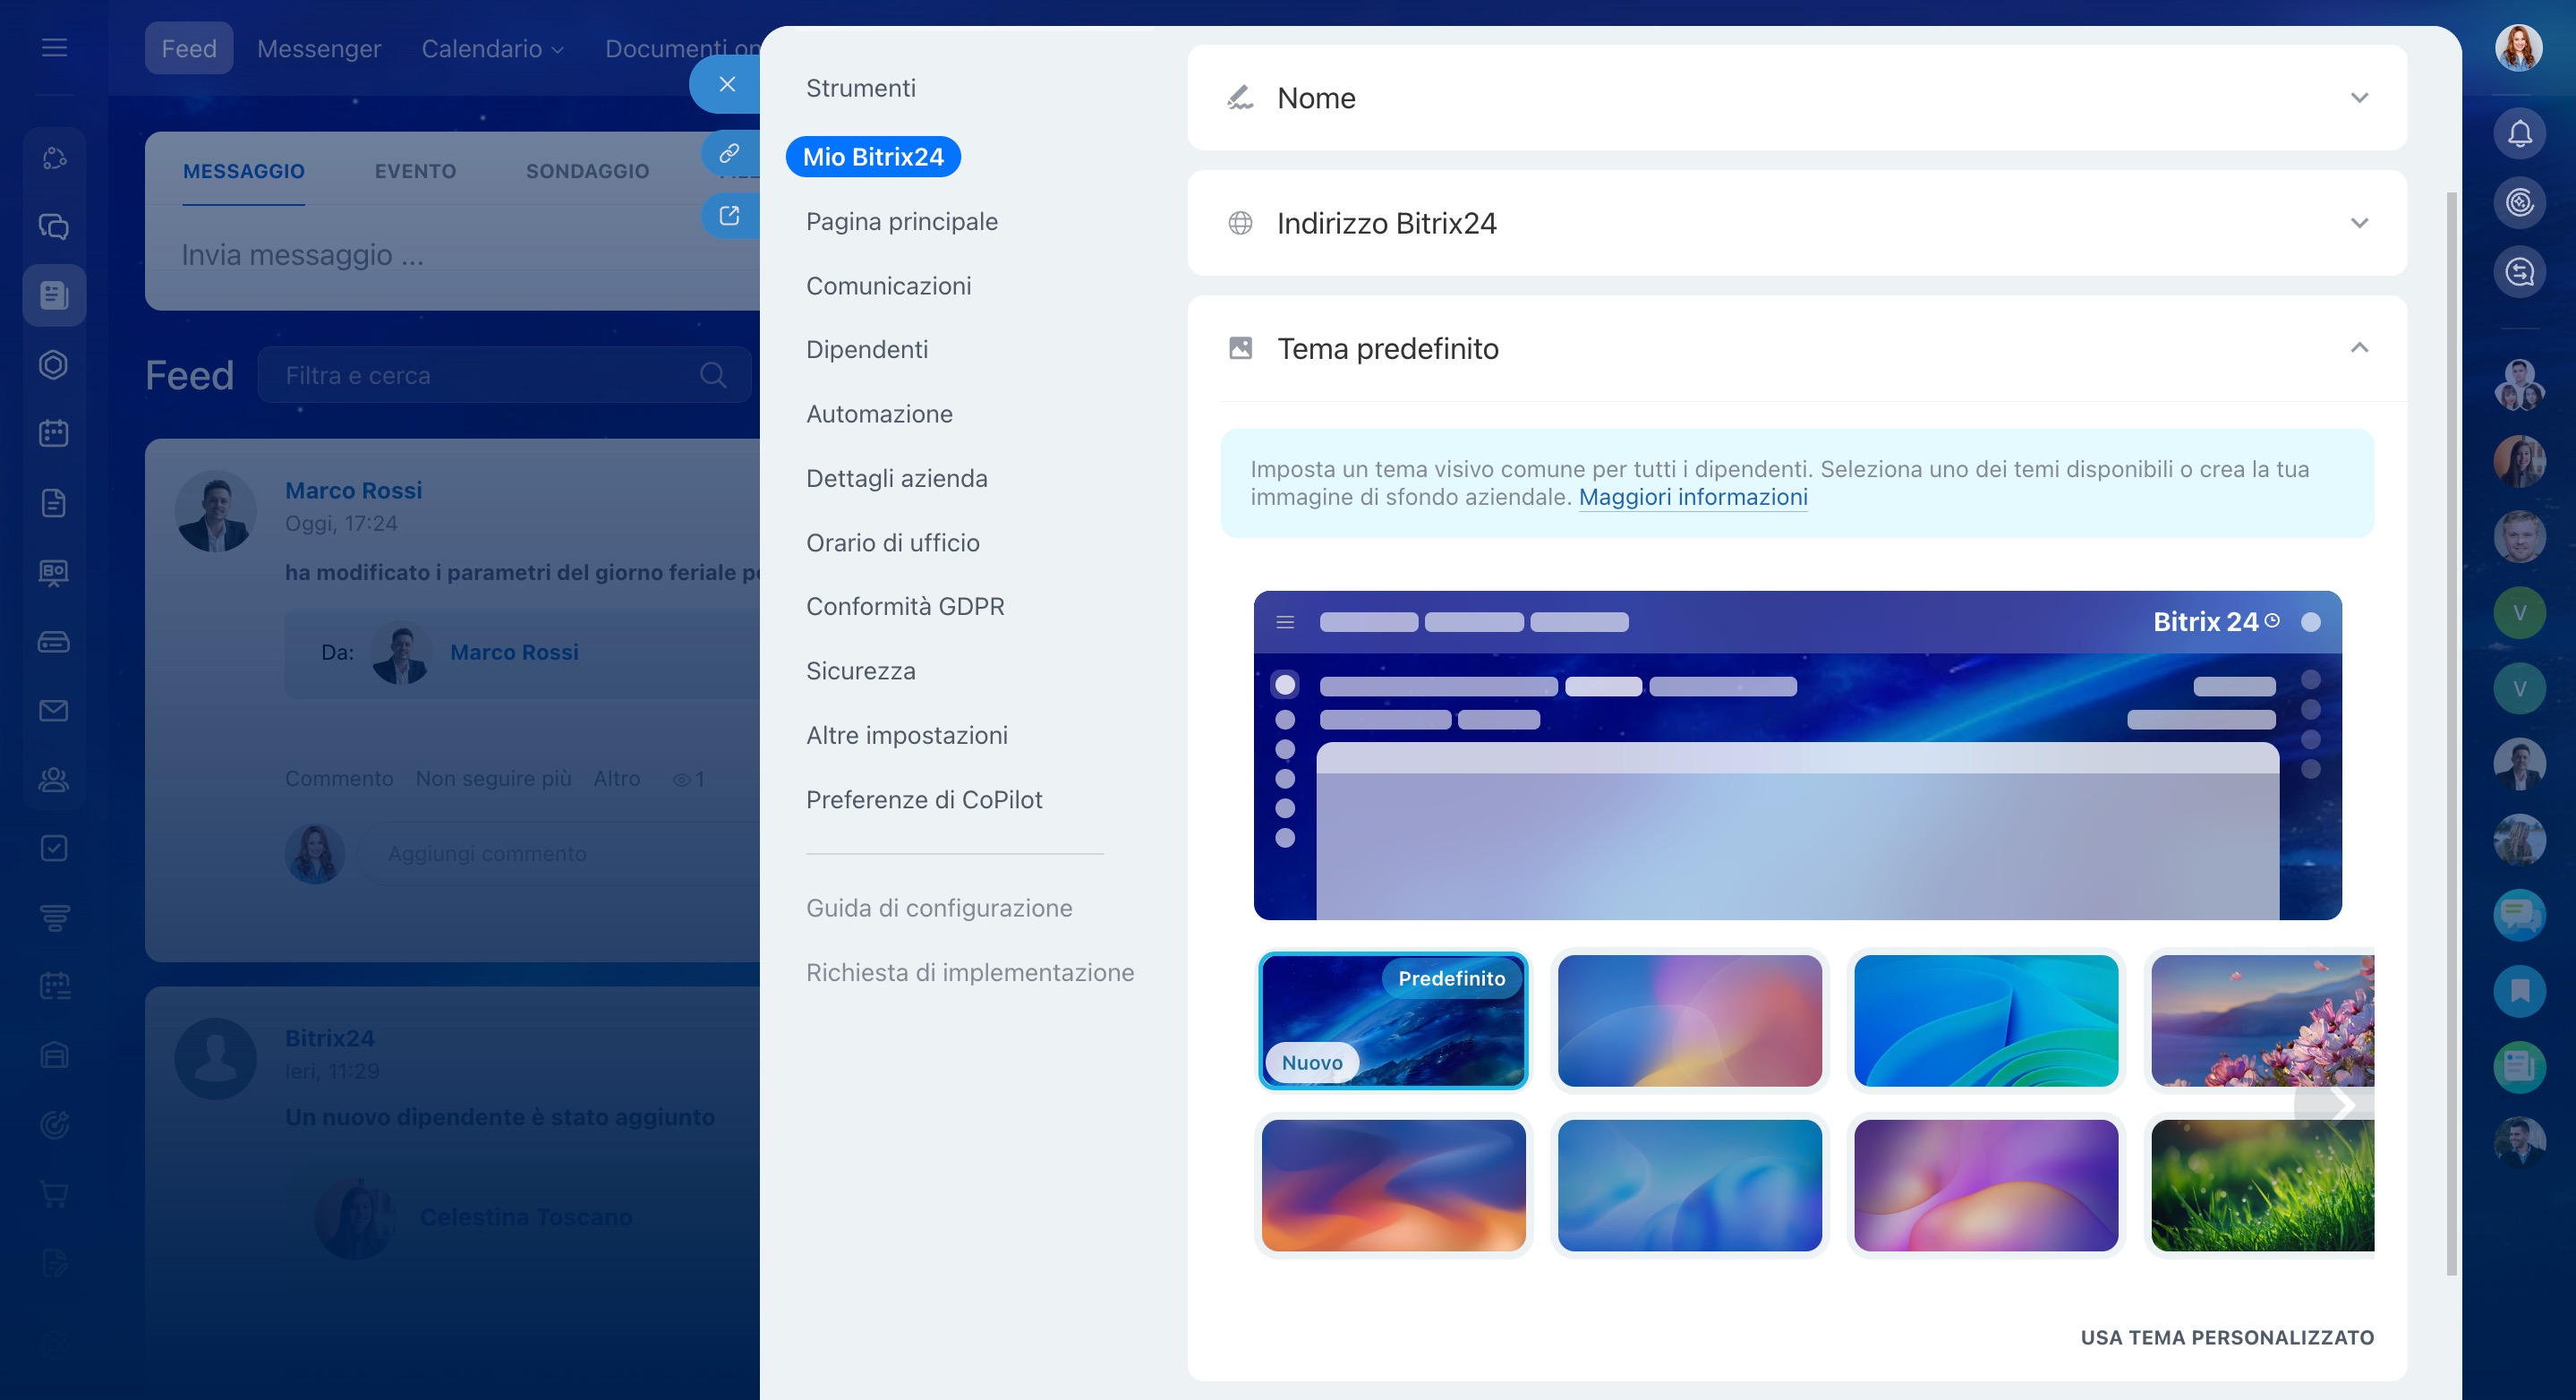Viewport: 2576px width, 1400px height.
Task: Click the search magnifier in the Feed filter
Action: tap(712, 375)
